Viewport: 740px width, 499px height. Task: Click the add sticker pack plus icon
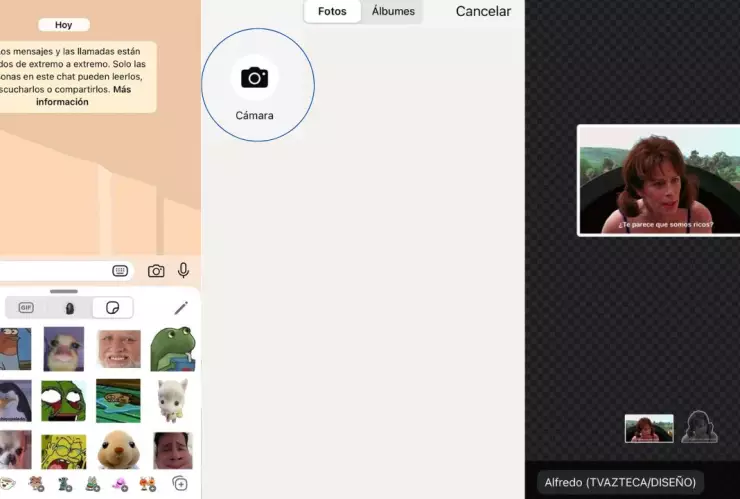pos(180,484)
